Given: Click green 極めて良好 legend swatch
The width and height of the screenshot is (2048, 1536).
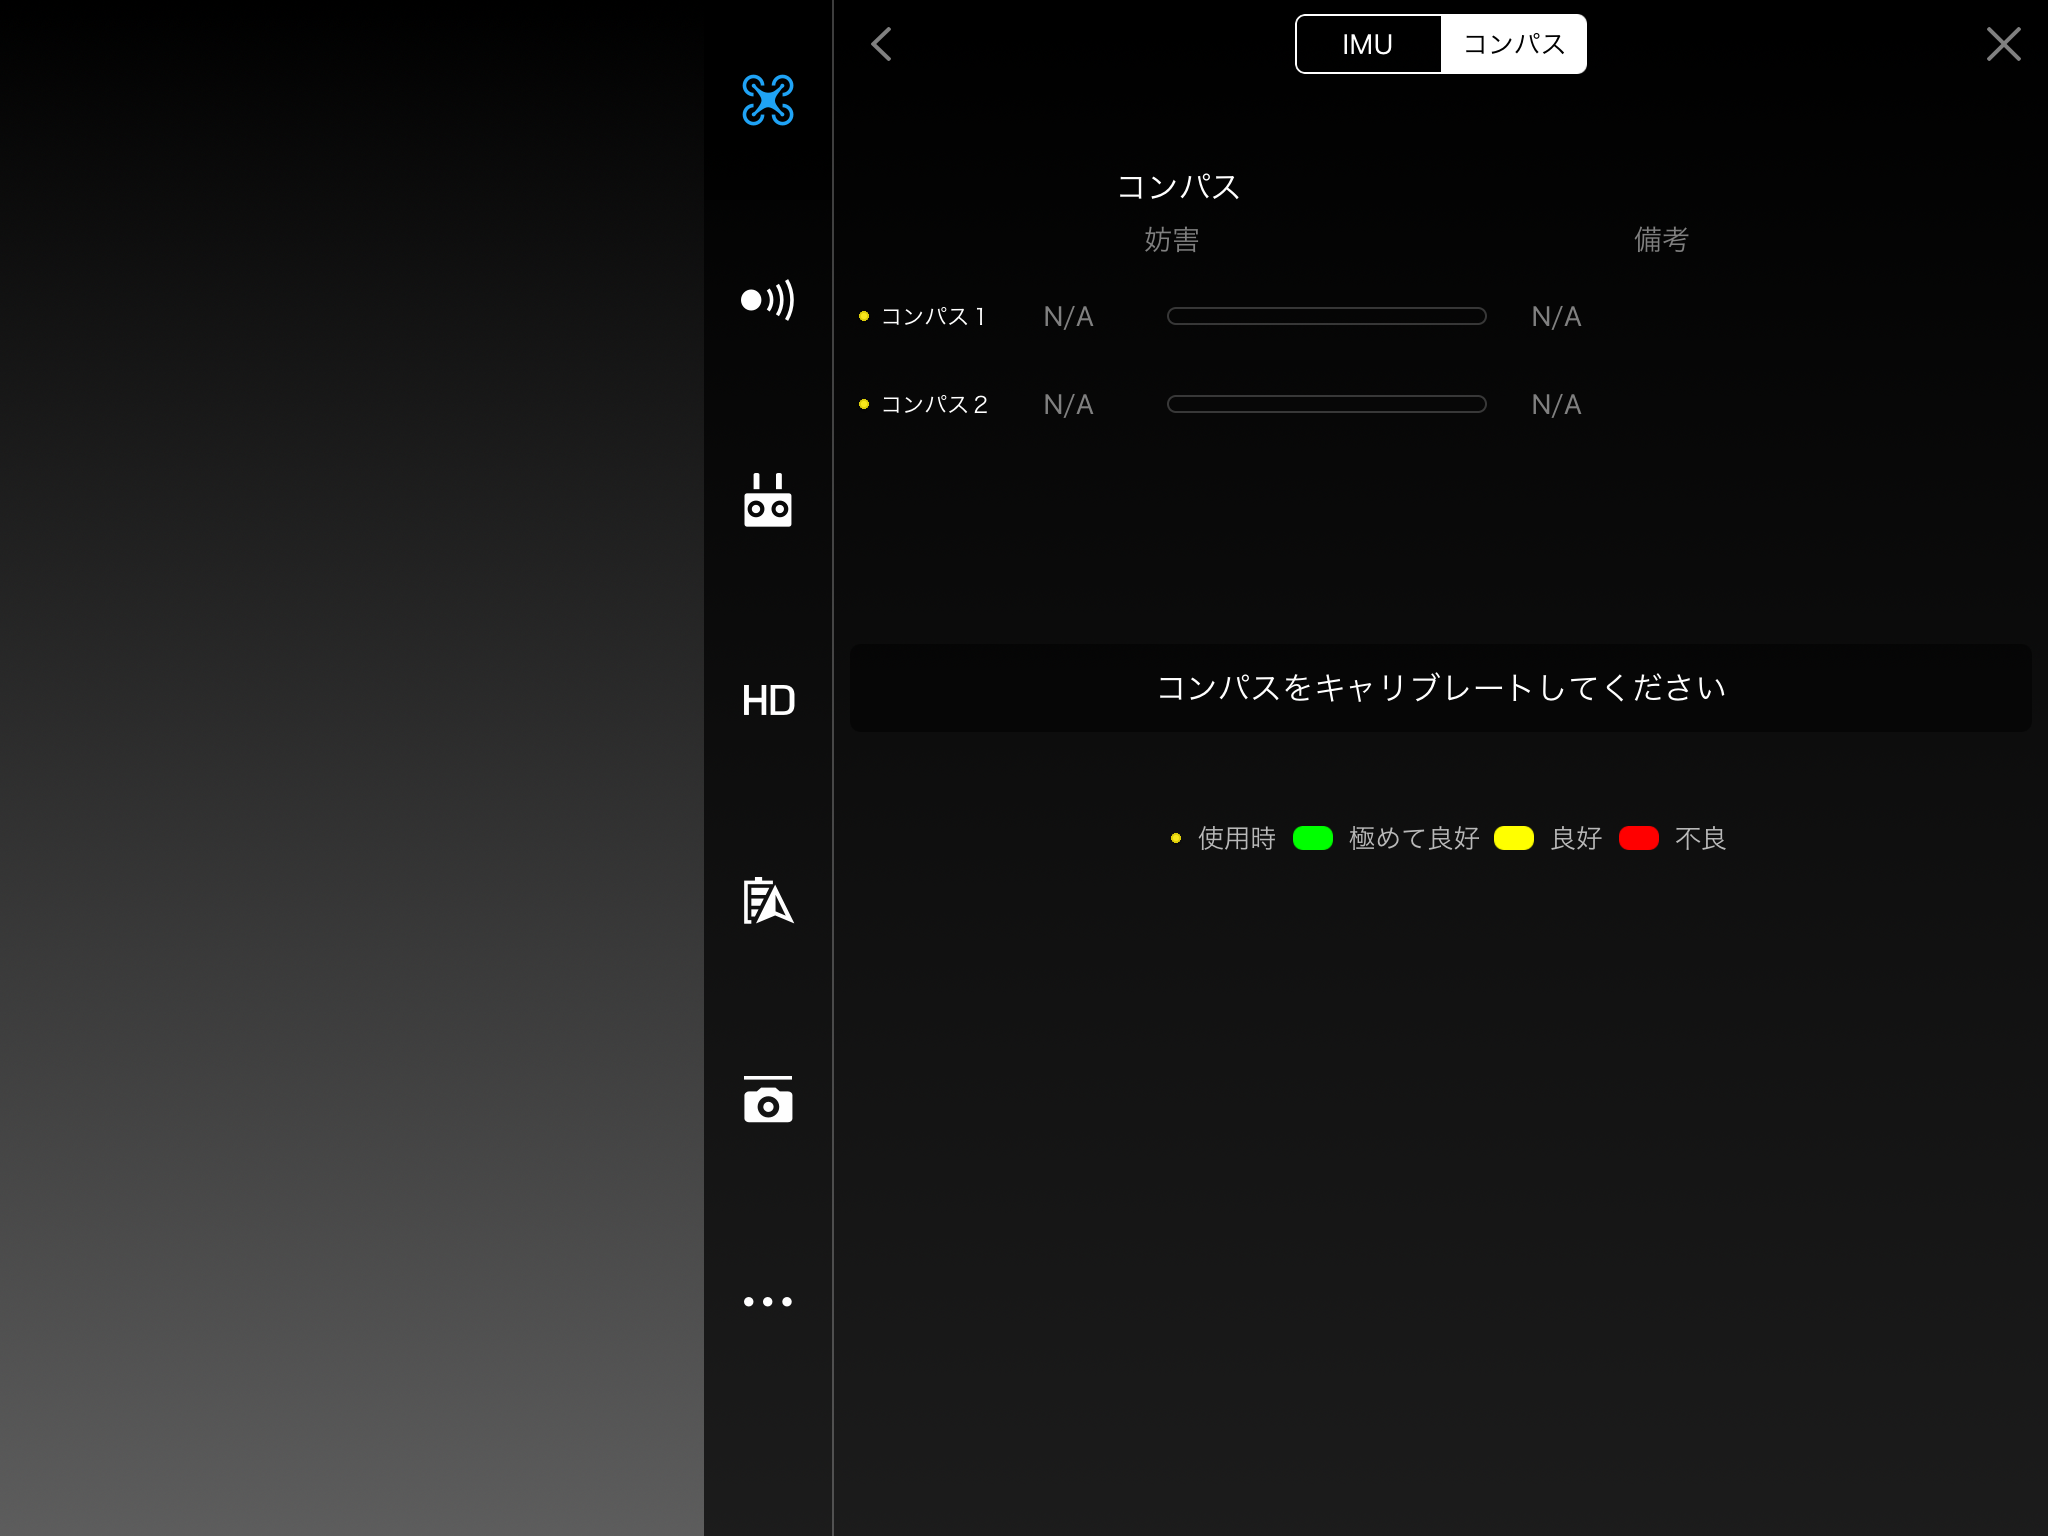Looking at the screenshot, I should pos(1312,838).
